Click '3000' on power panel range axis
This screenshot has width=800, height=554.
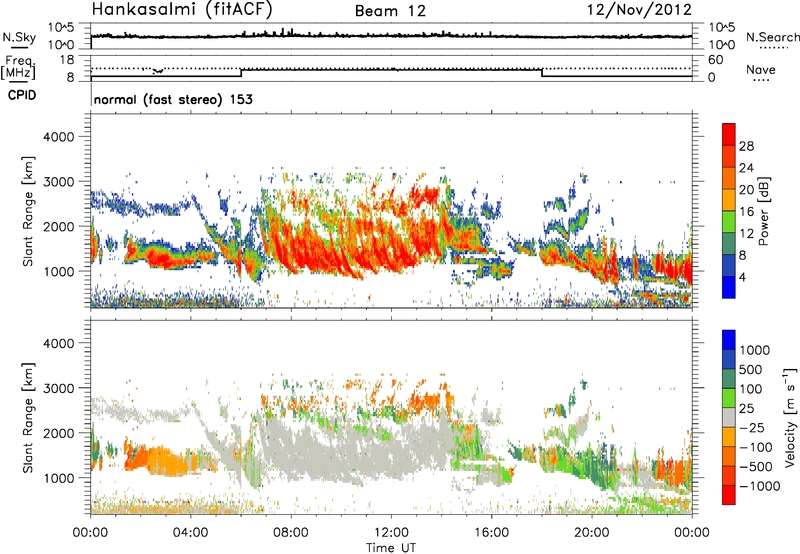[58, 182]
